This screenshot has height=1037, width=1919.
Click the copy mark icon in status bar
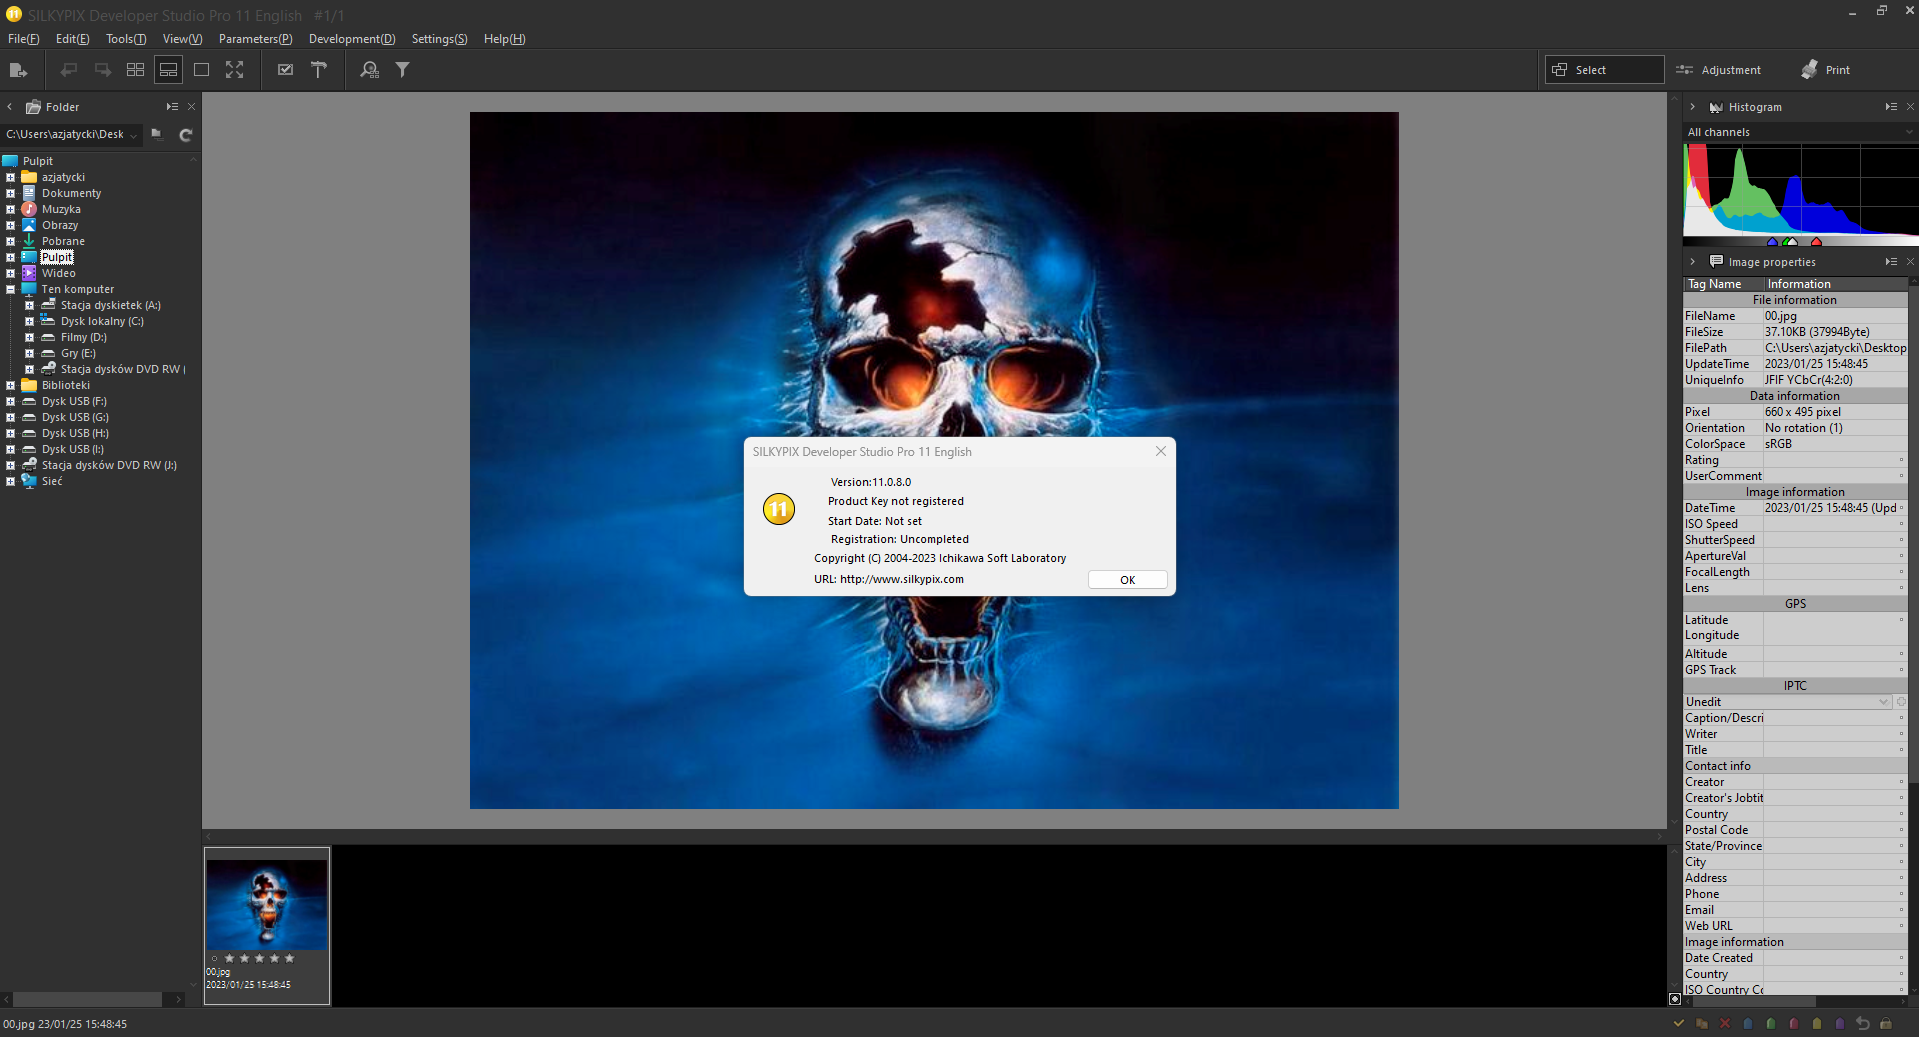pyautogui.click(x=1702, y=1023)
